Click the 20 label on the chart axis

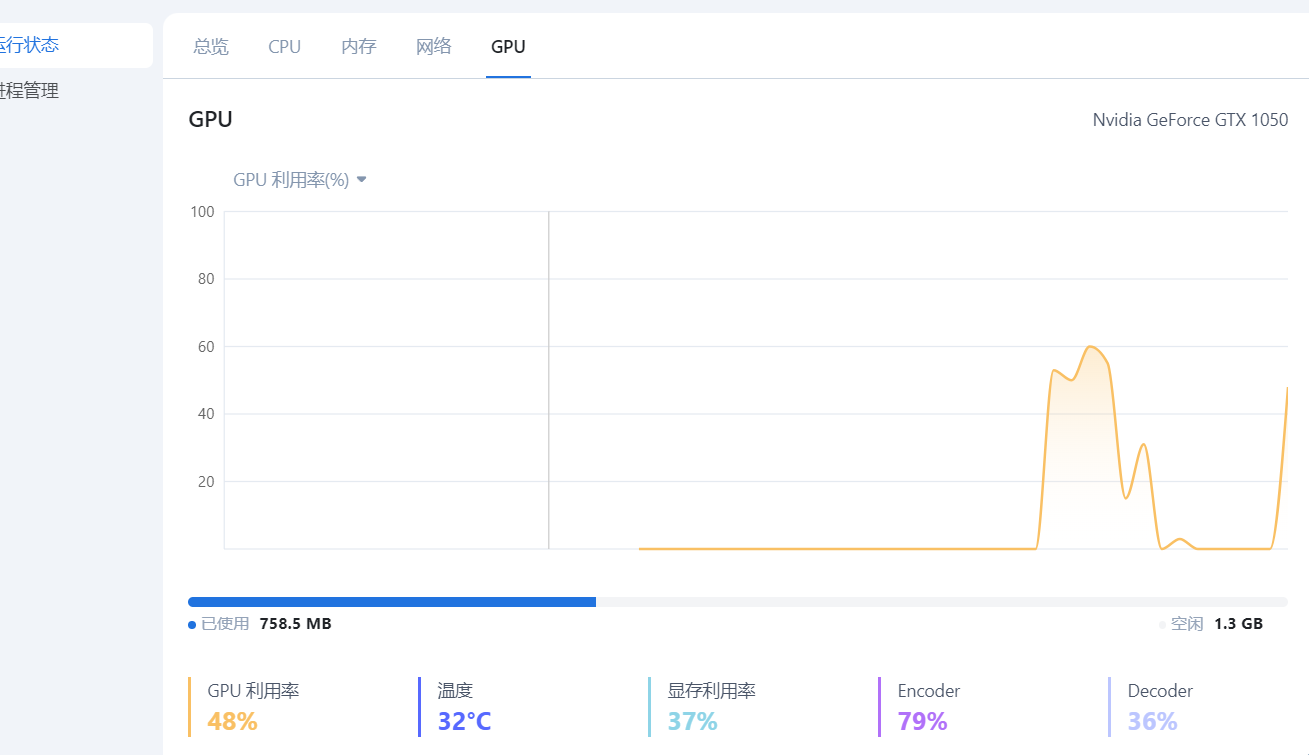206,481
